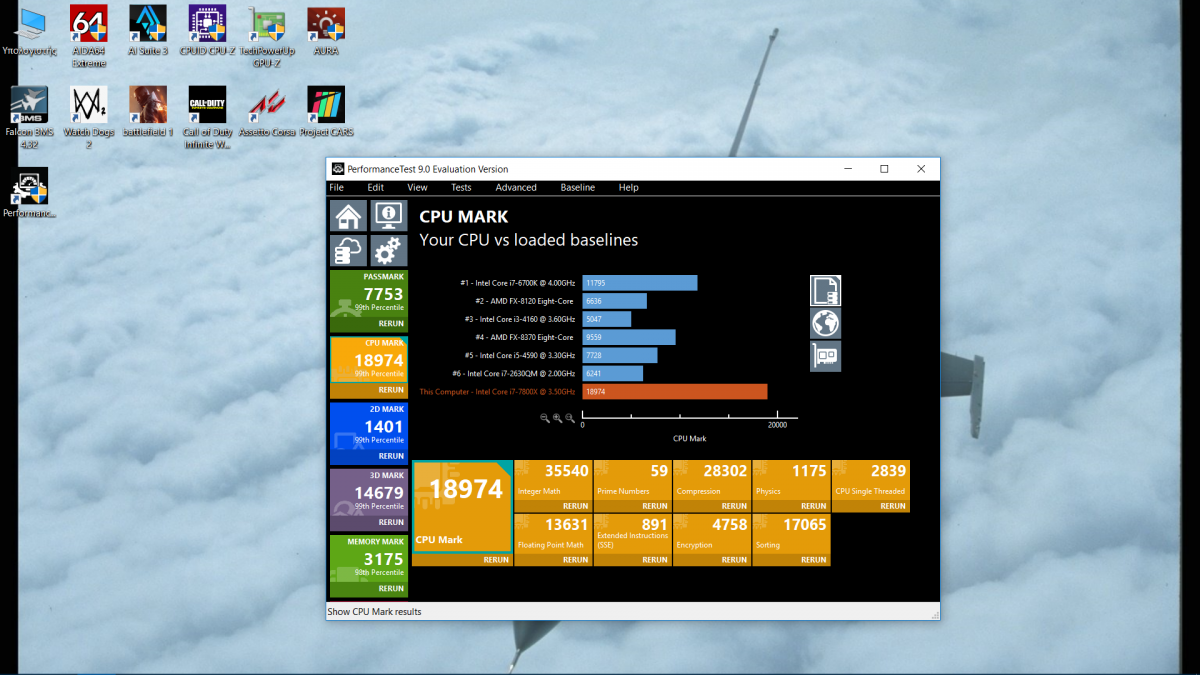Click RERUN under Compression

734,506
